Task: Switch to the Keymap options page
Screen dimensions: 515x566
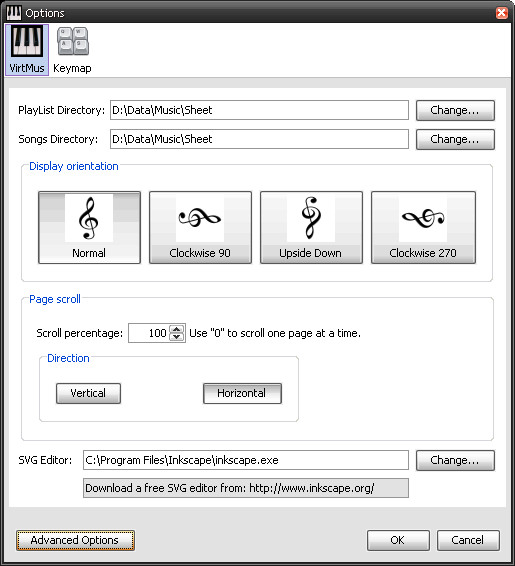Action: click(x=72, y=50)
